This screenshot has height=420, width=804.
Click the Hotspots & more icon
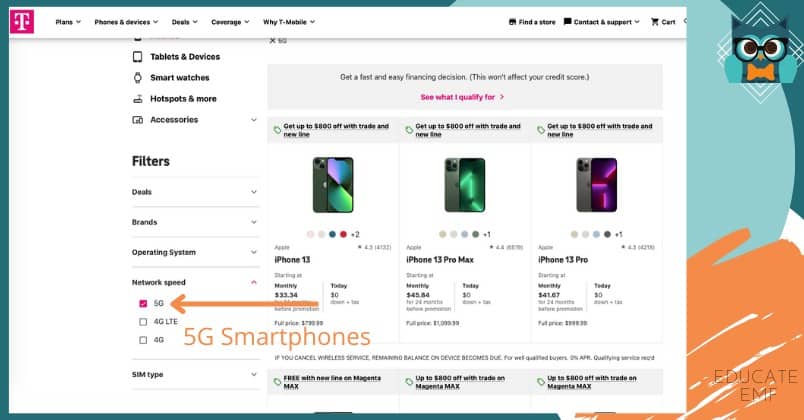pyautogui.click(x=137, y=99)
